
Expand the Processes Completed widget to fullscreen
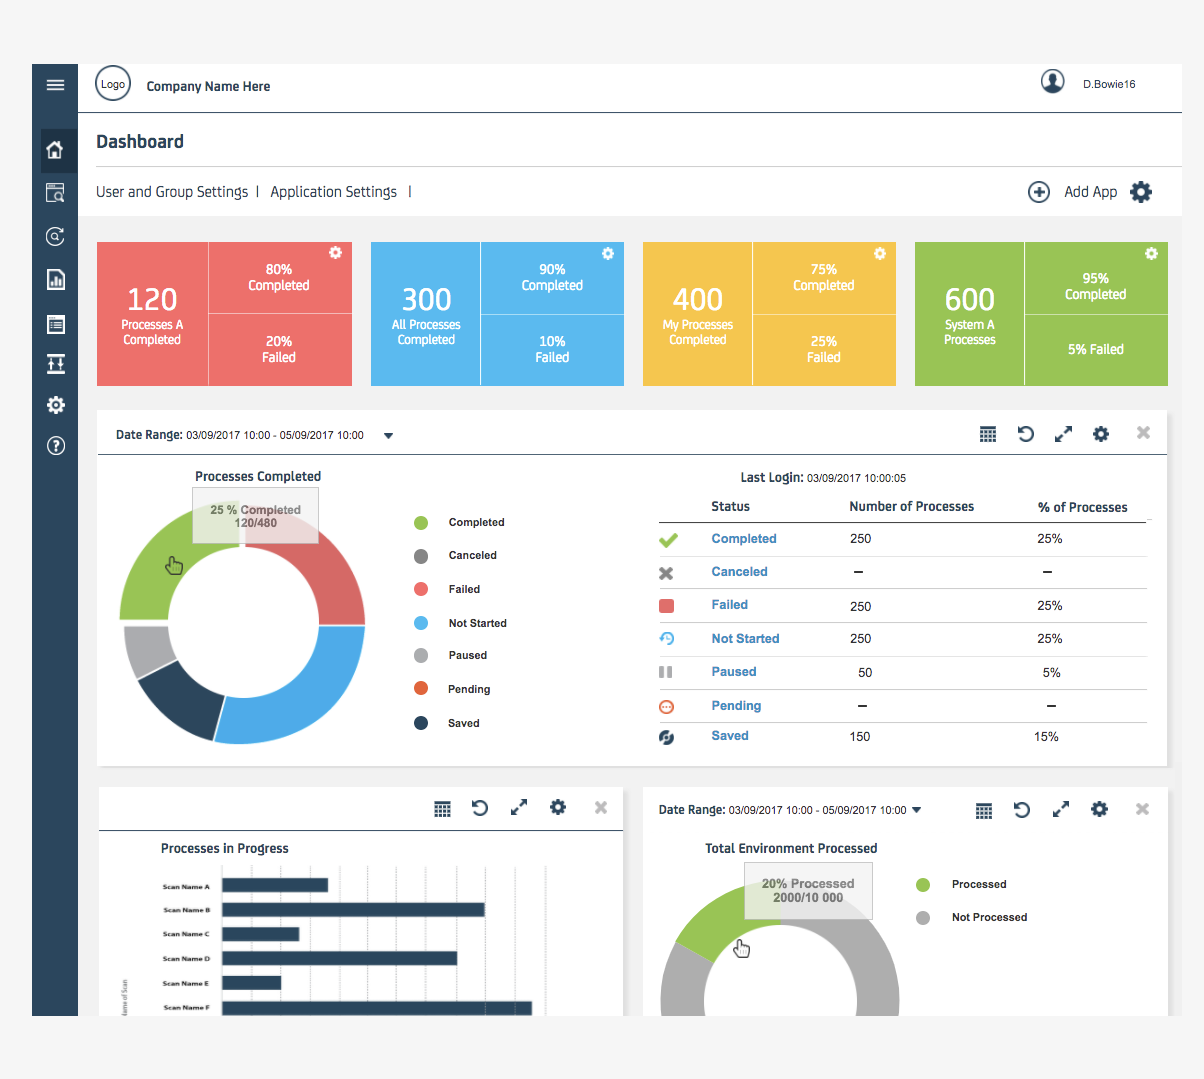pos(1062,433)
